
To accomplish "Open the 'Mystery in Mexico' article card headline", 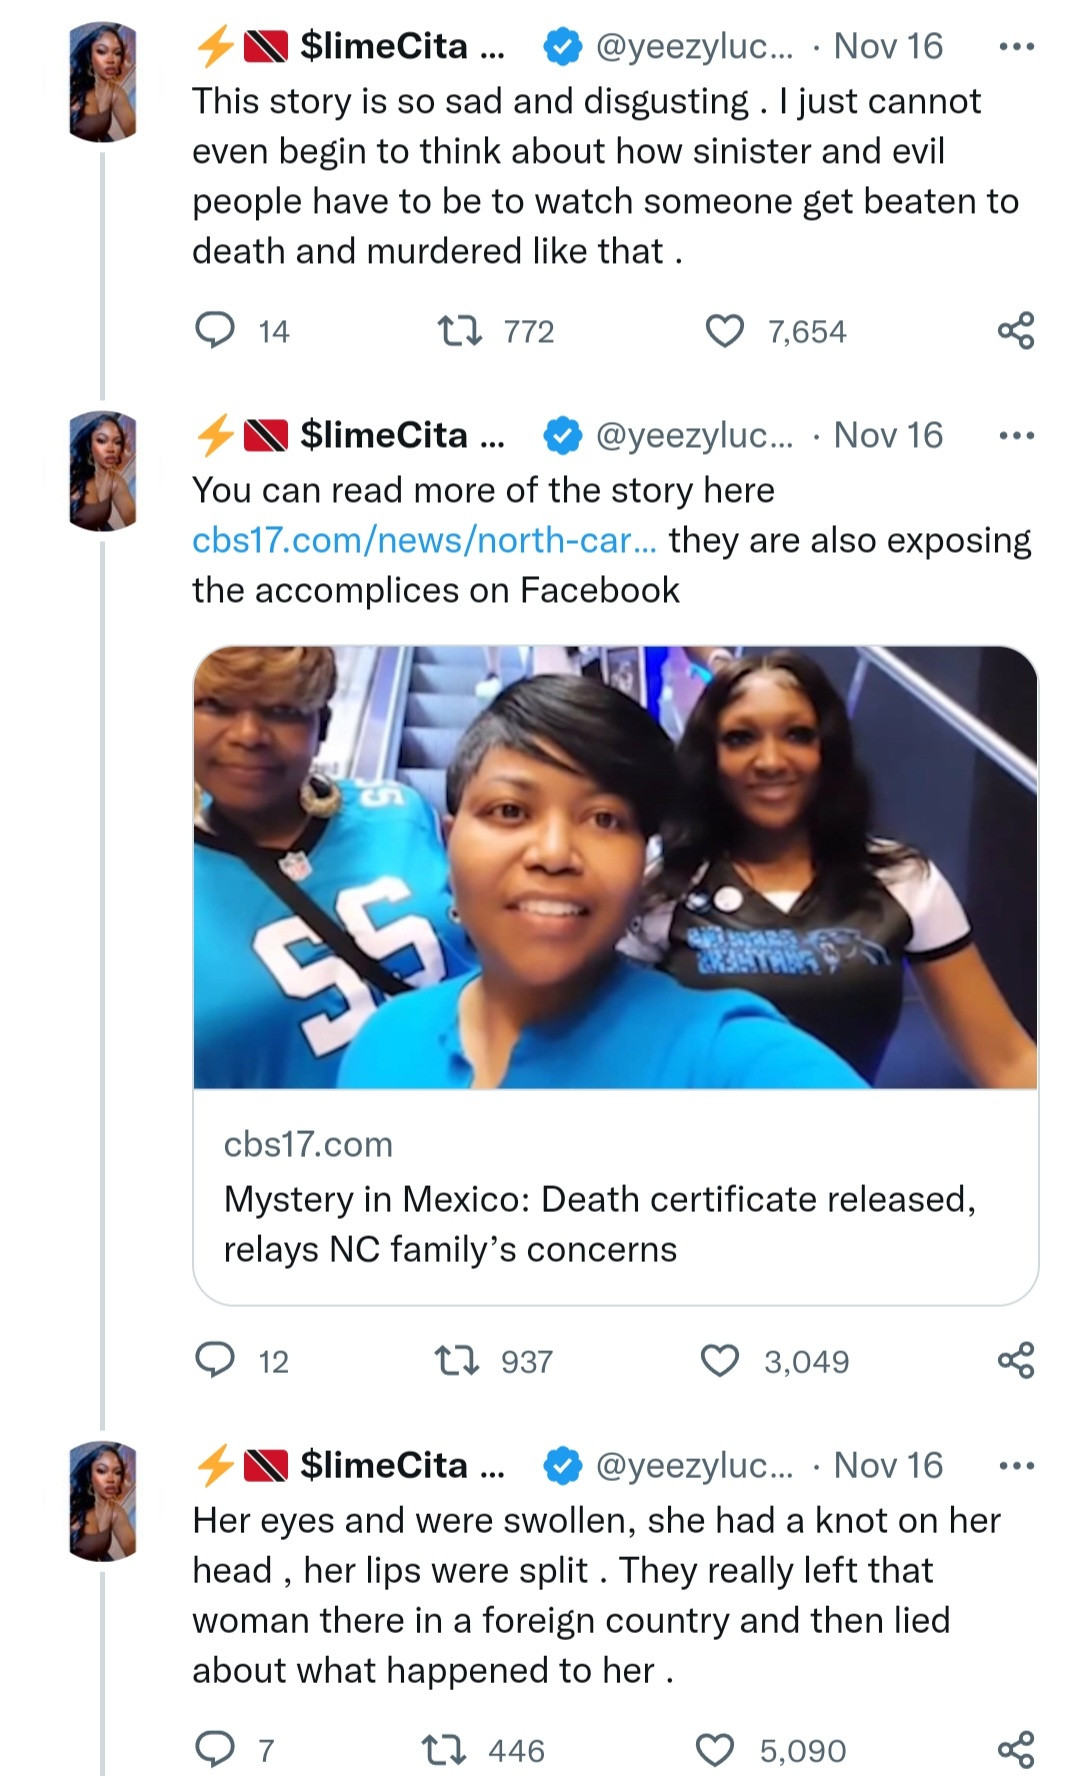I will pos(600,1224).
